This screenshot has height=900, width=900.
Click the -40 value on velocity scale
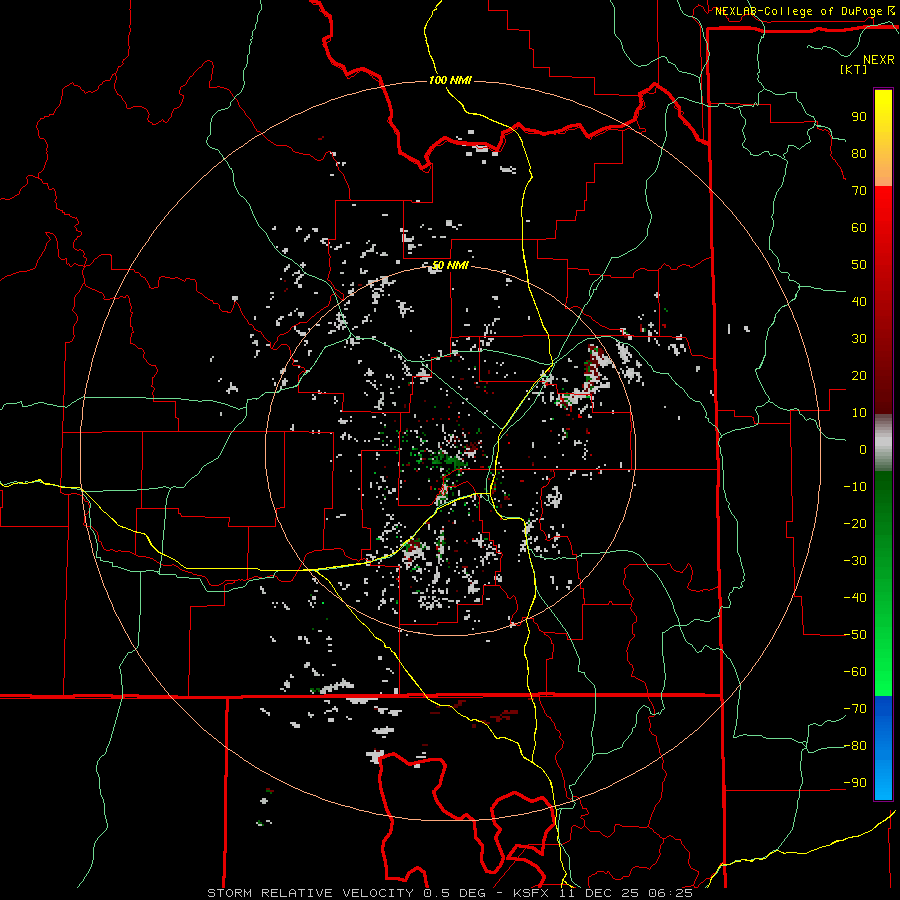pos(855,598)
